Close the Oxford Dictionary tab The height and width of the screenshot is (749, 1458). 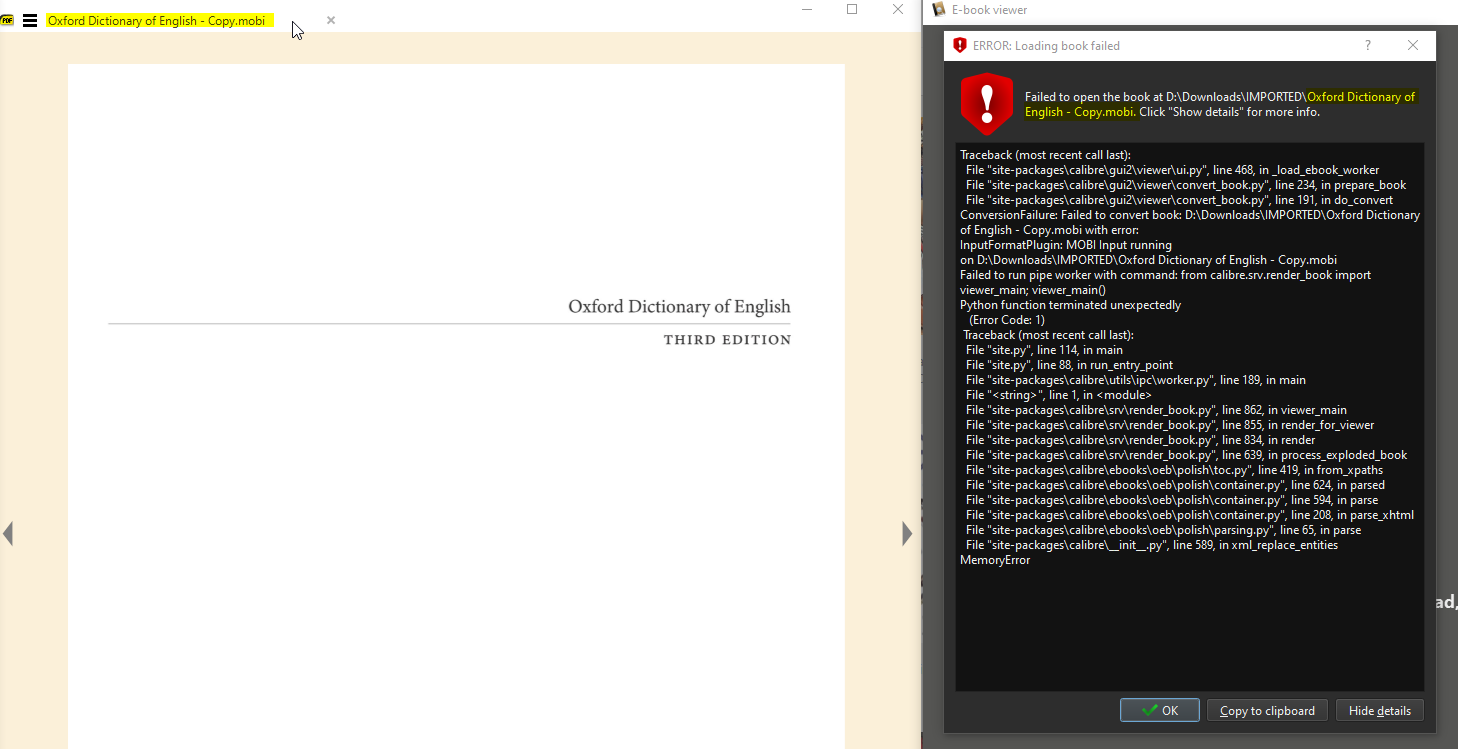[331, 20]
